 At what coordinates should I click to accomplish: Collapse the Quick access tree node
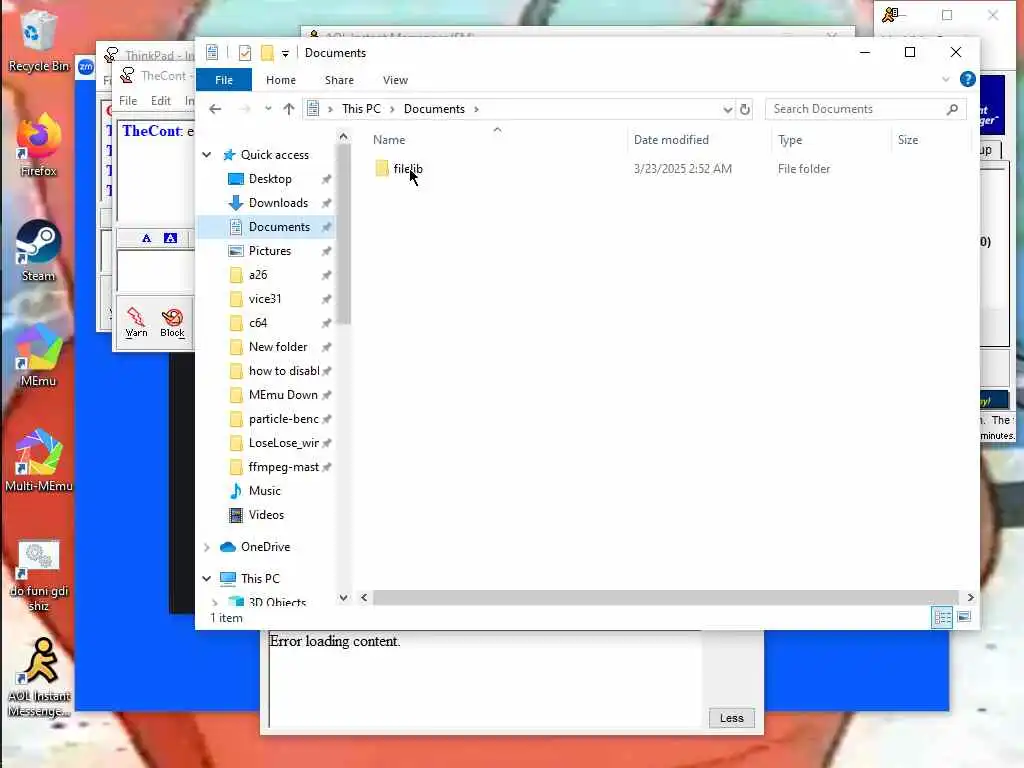click(206, 155)
